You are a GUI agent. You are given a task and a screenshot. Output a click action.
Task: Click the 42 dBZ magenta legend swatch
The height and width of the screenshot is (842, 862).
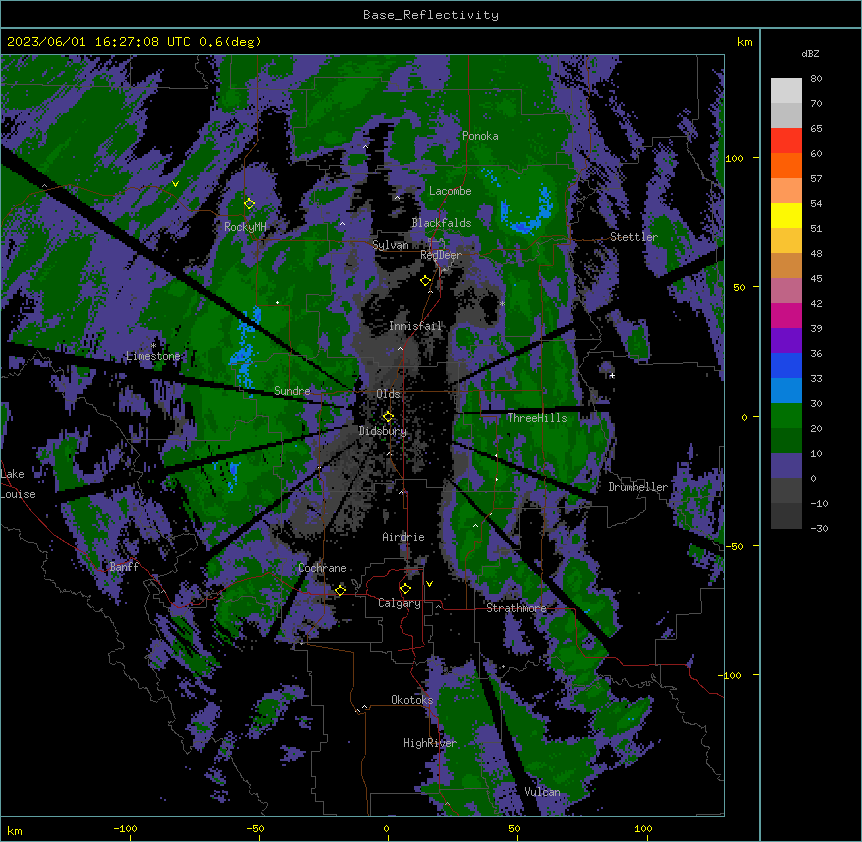click(x=786, y=315)
